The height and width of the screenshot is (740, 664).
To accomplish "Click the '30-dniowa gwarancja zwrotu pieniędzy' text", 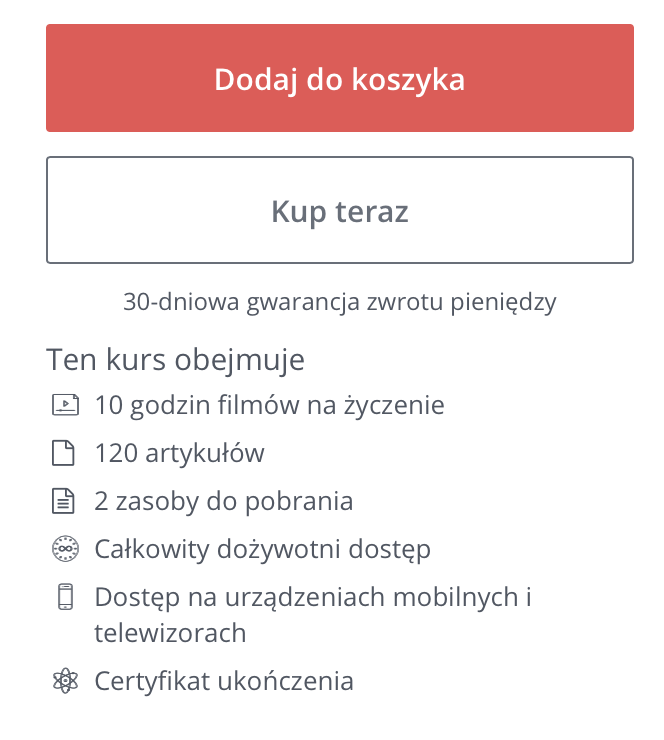I will point(339,302).
